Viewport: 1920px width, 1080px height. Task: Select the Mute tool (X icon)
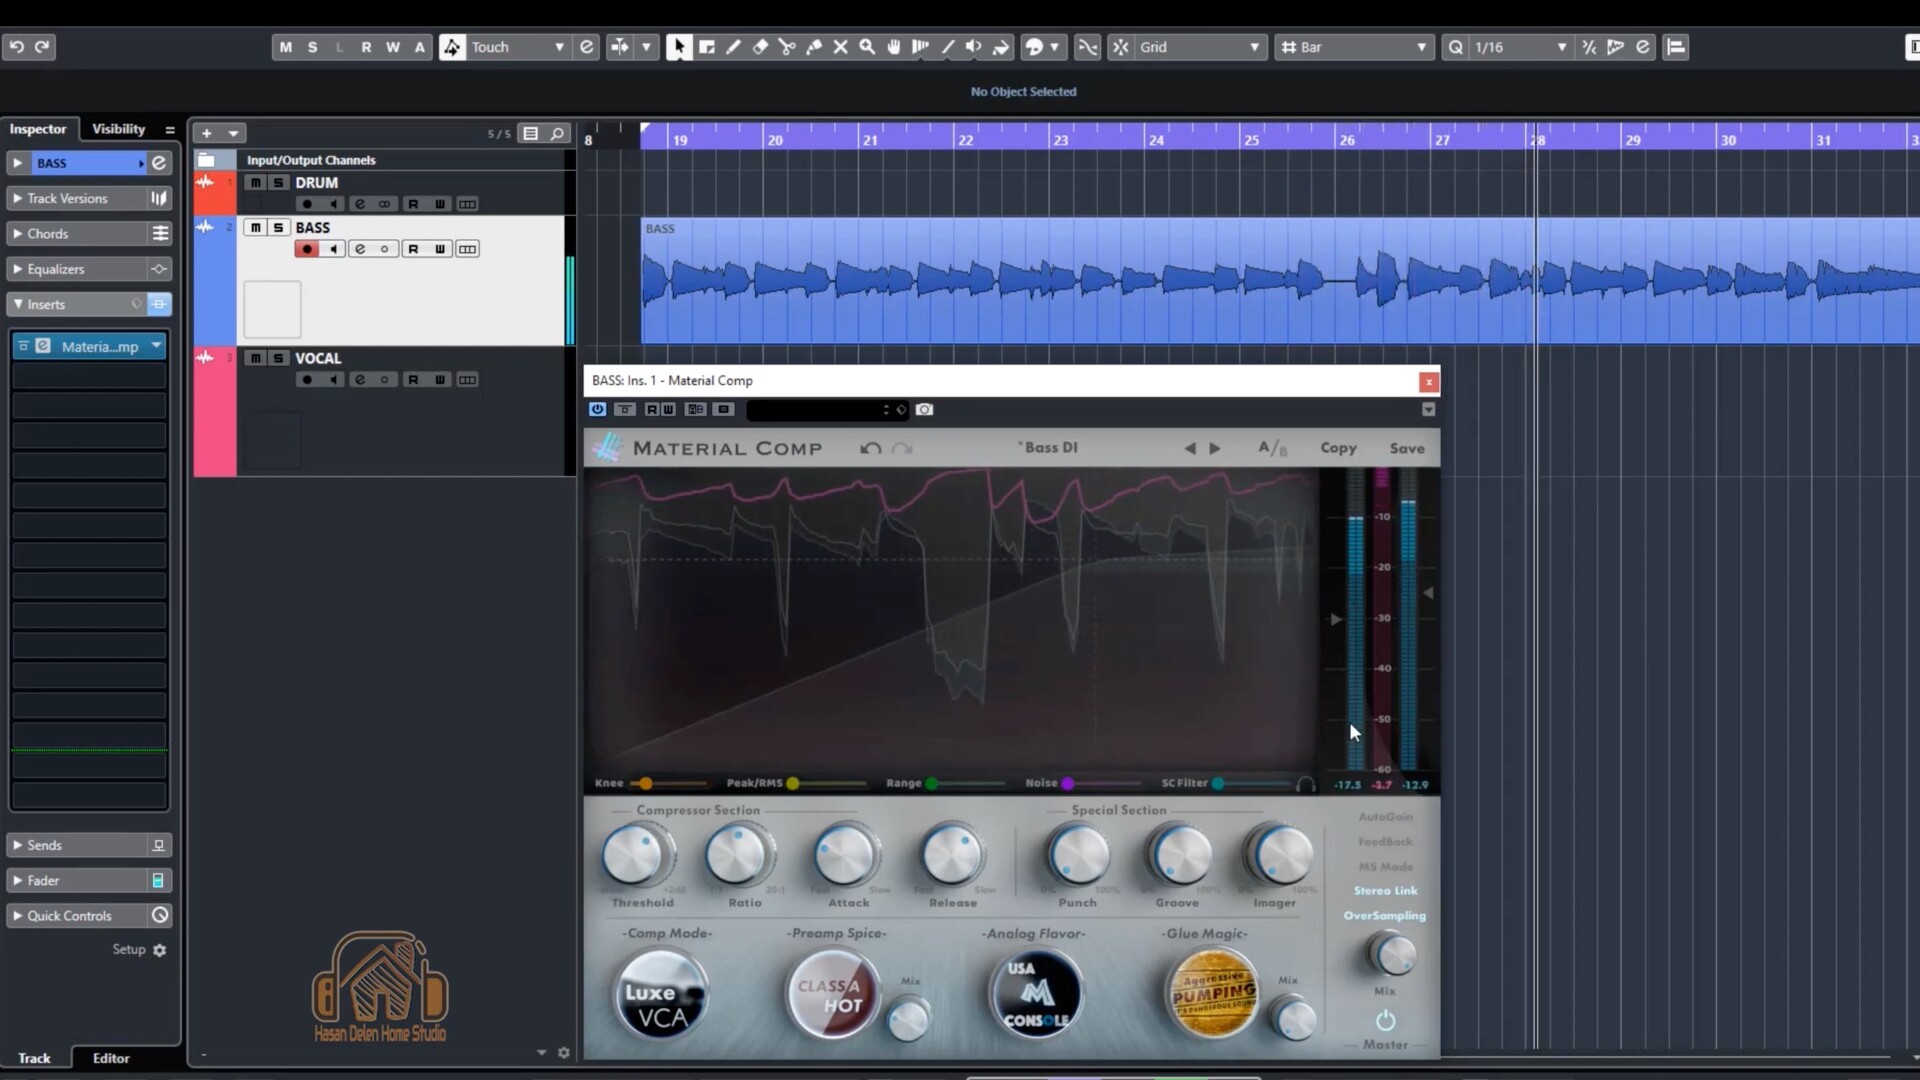click(840, 47)
